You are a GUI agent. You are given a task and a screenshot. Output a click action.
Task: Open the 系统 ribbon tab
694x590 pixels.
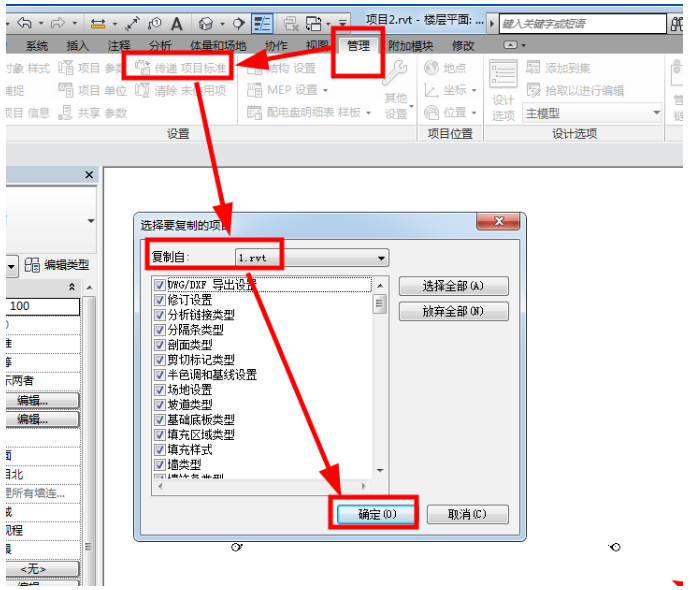37,46
